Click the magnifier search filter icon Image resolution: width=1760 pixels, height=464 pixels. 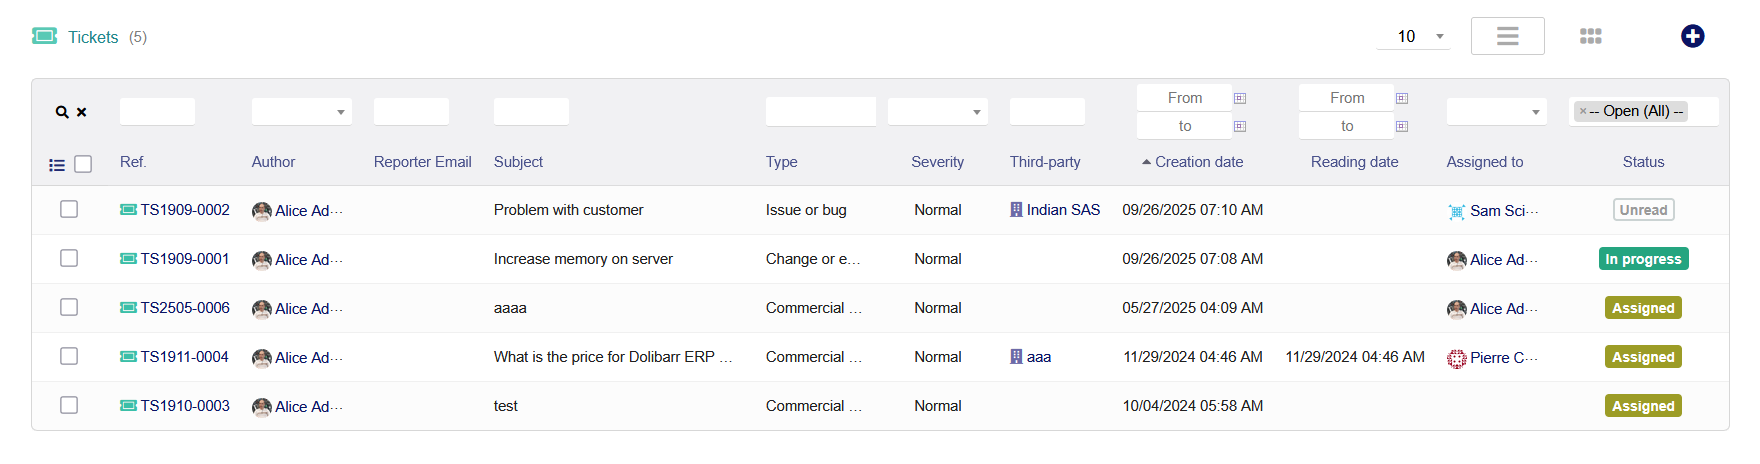(x=62, y=112)
